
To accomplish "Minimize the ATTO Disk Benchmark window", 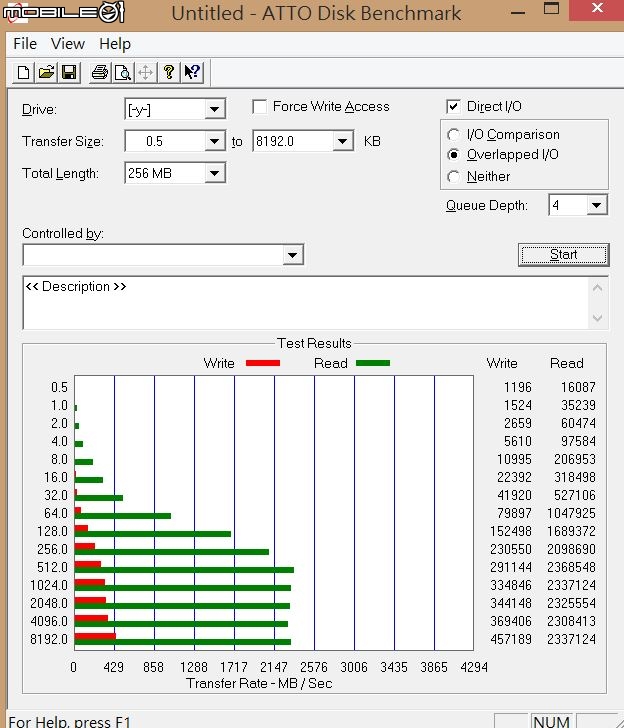I will (x=518, y=13).
